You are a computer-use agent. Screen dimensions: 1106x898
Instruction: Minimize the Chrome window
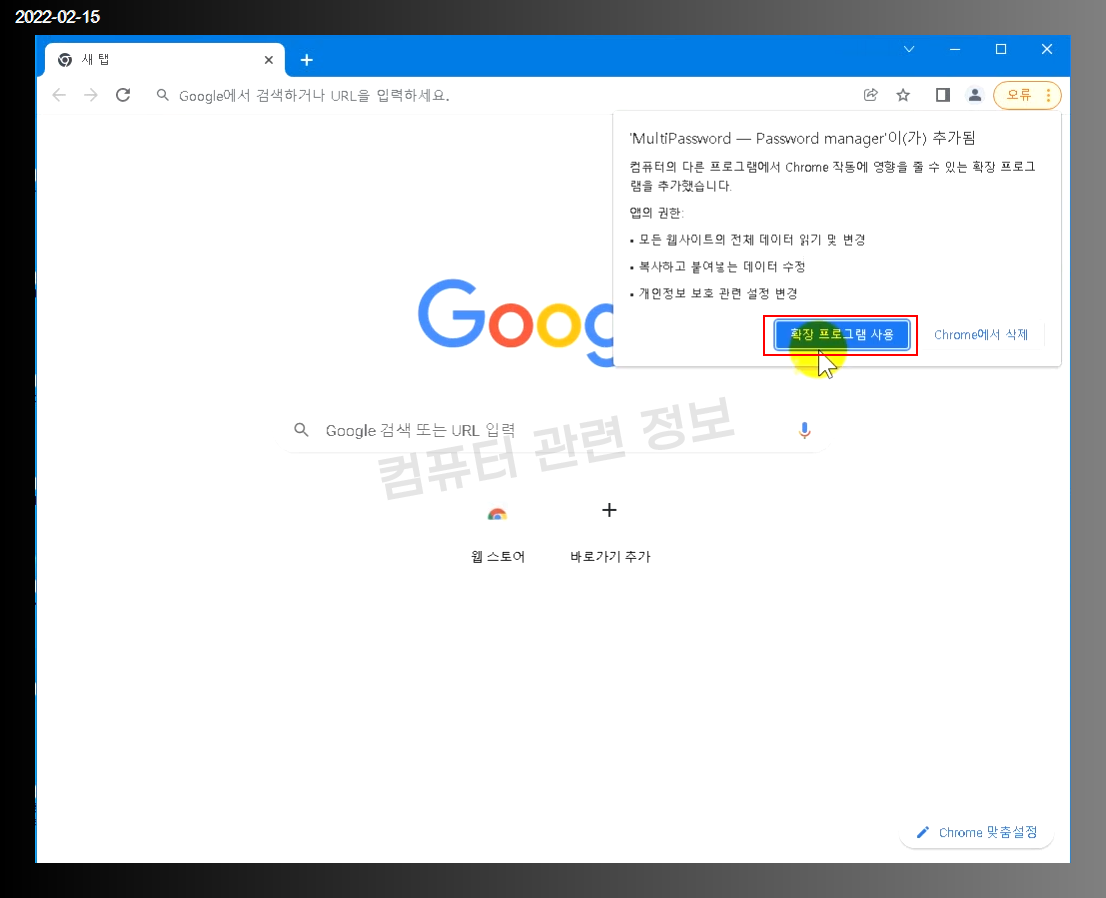click(x=955, y=49)
